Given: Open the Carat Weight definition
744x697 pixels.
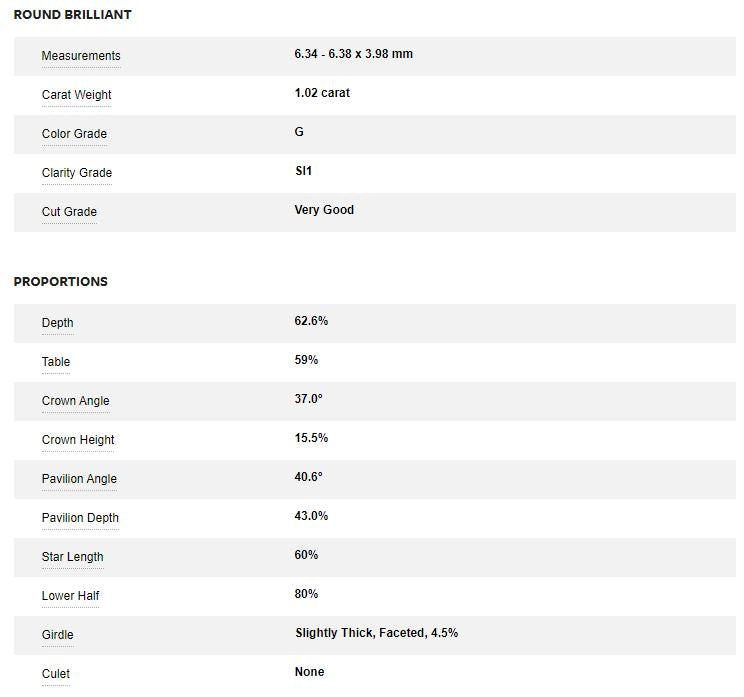Looking at the screenshot, I should click(x=77, y=95).
